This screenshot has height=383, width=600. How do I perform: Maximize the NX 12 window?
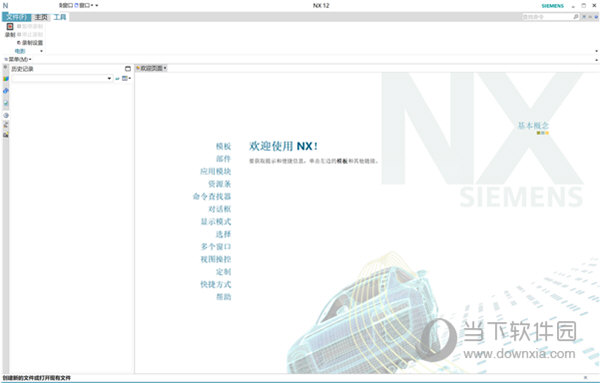pyautogui.click(x=584, y=5)
